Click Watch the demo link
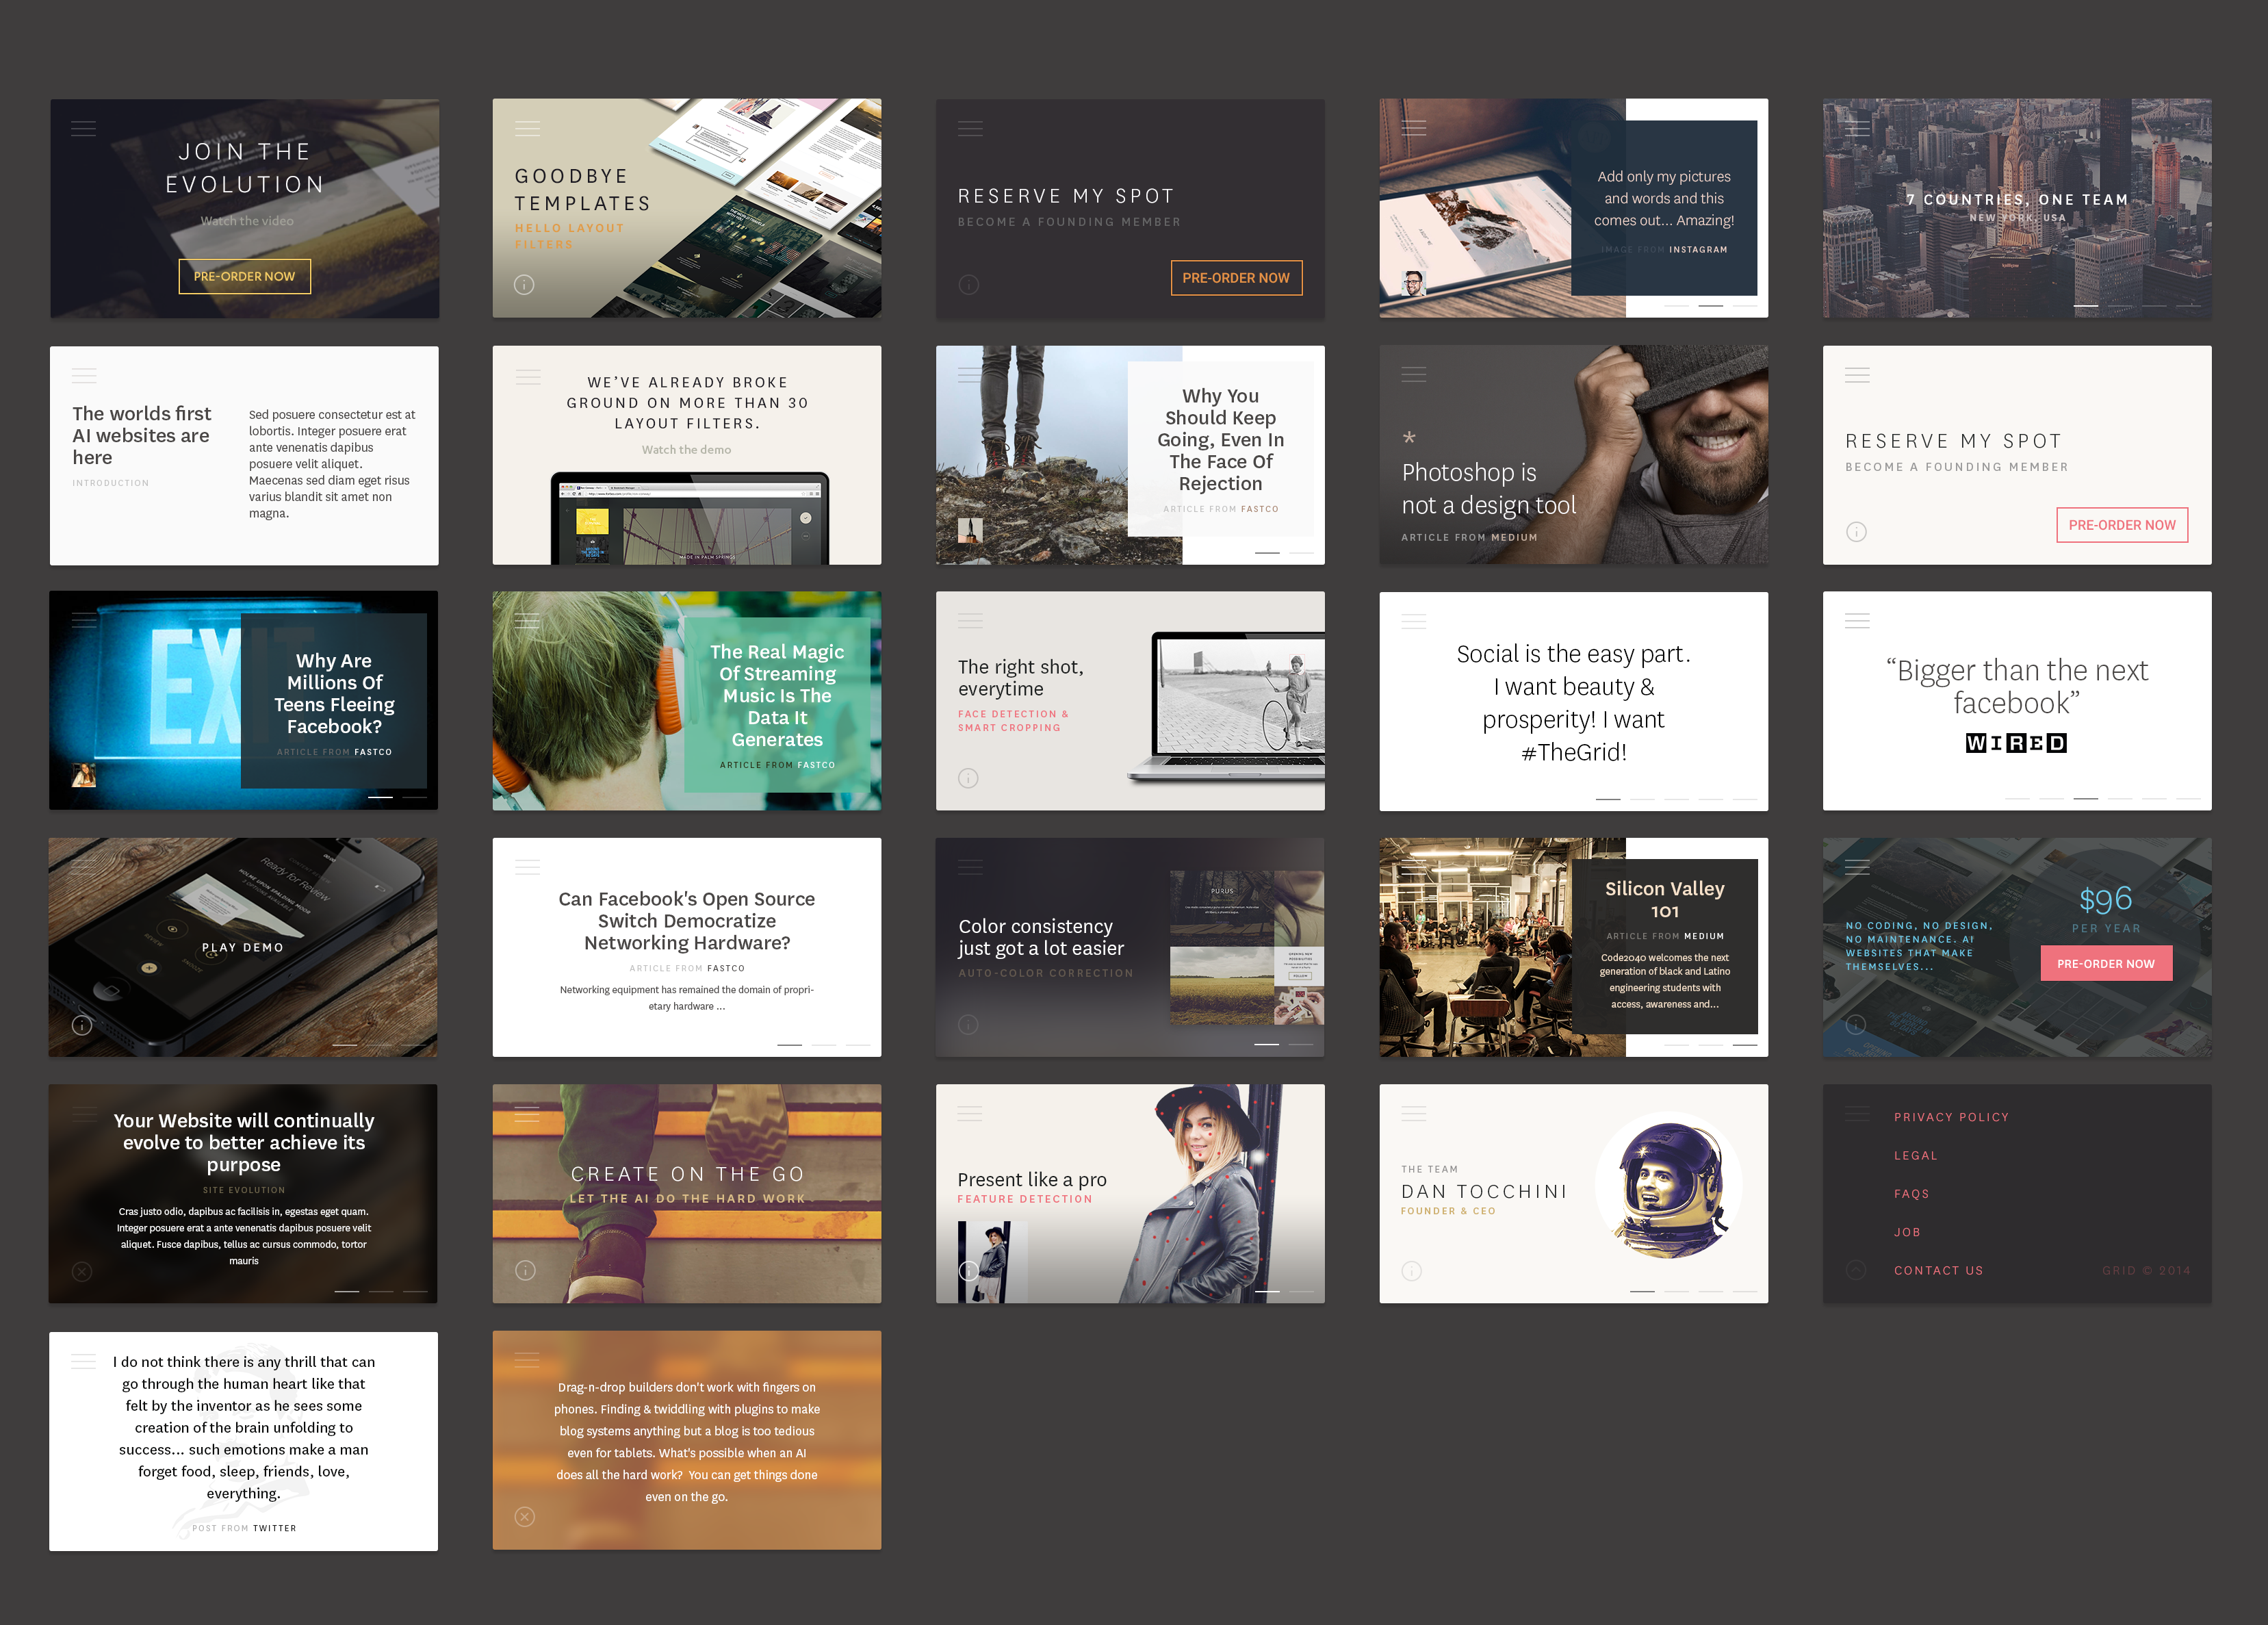The height and width of the screenshot is (1625, 2268). click(686, 450)
